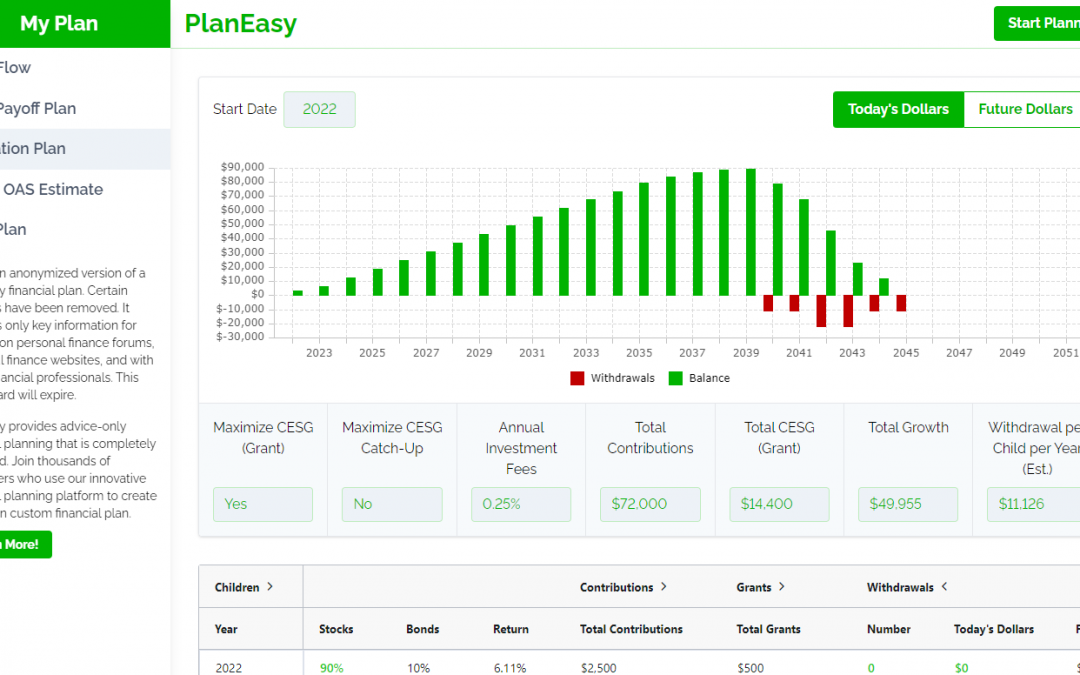Click the Total Grants column header
This screenshot has width=1080, height=675.
click(x=769, y=629)
